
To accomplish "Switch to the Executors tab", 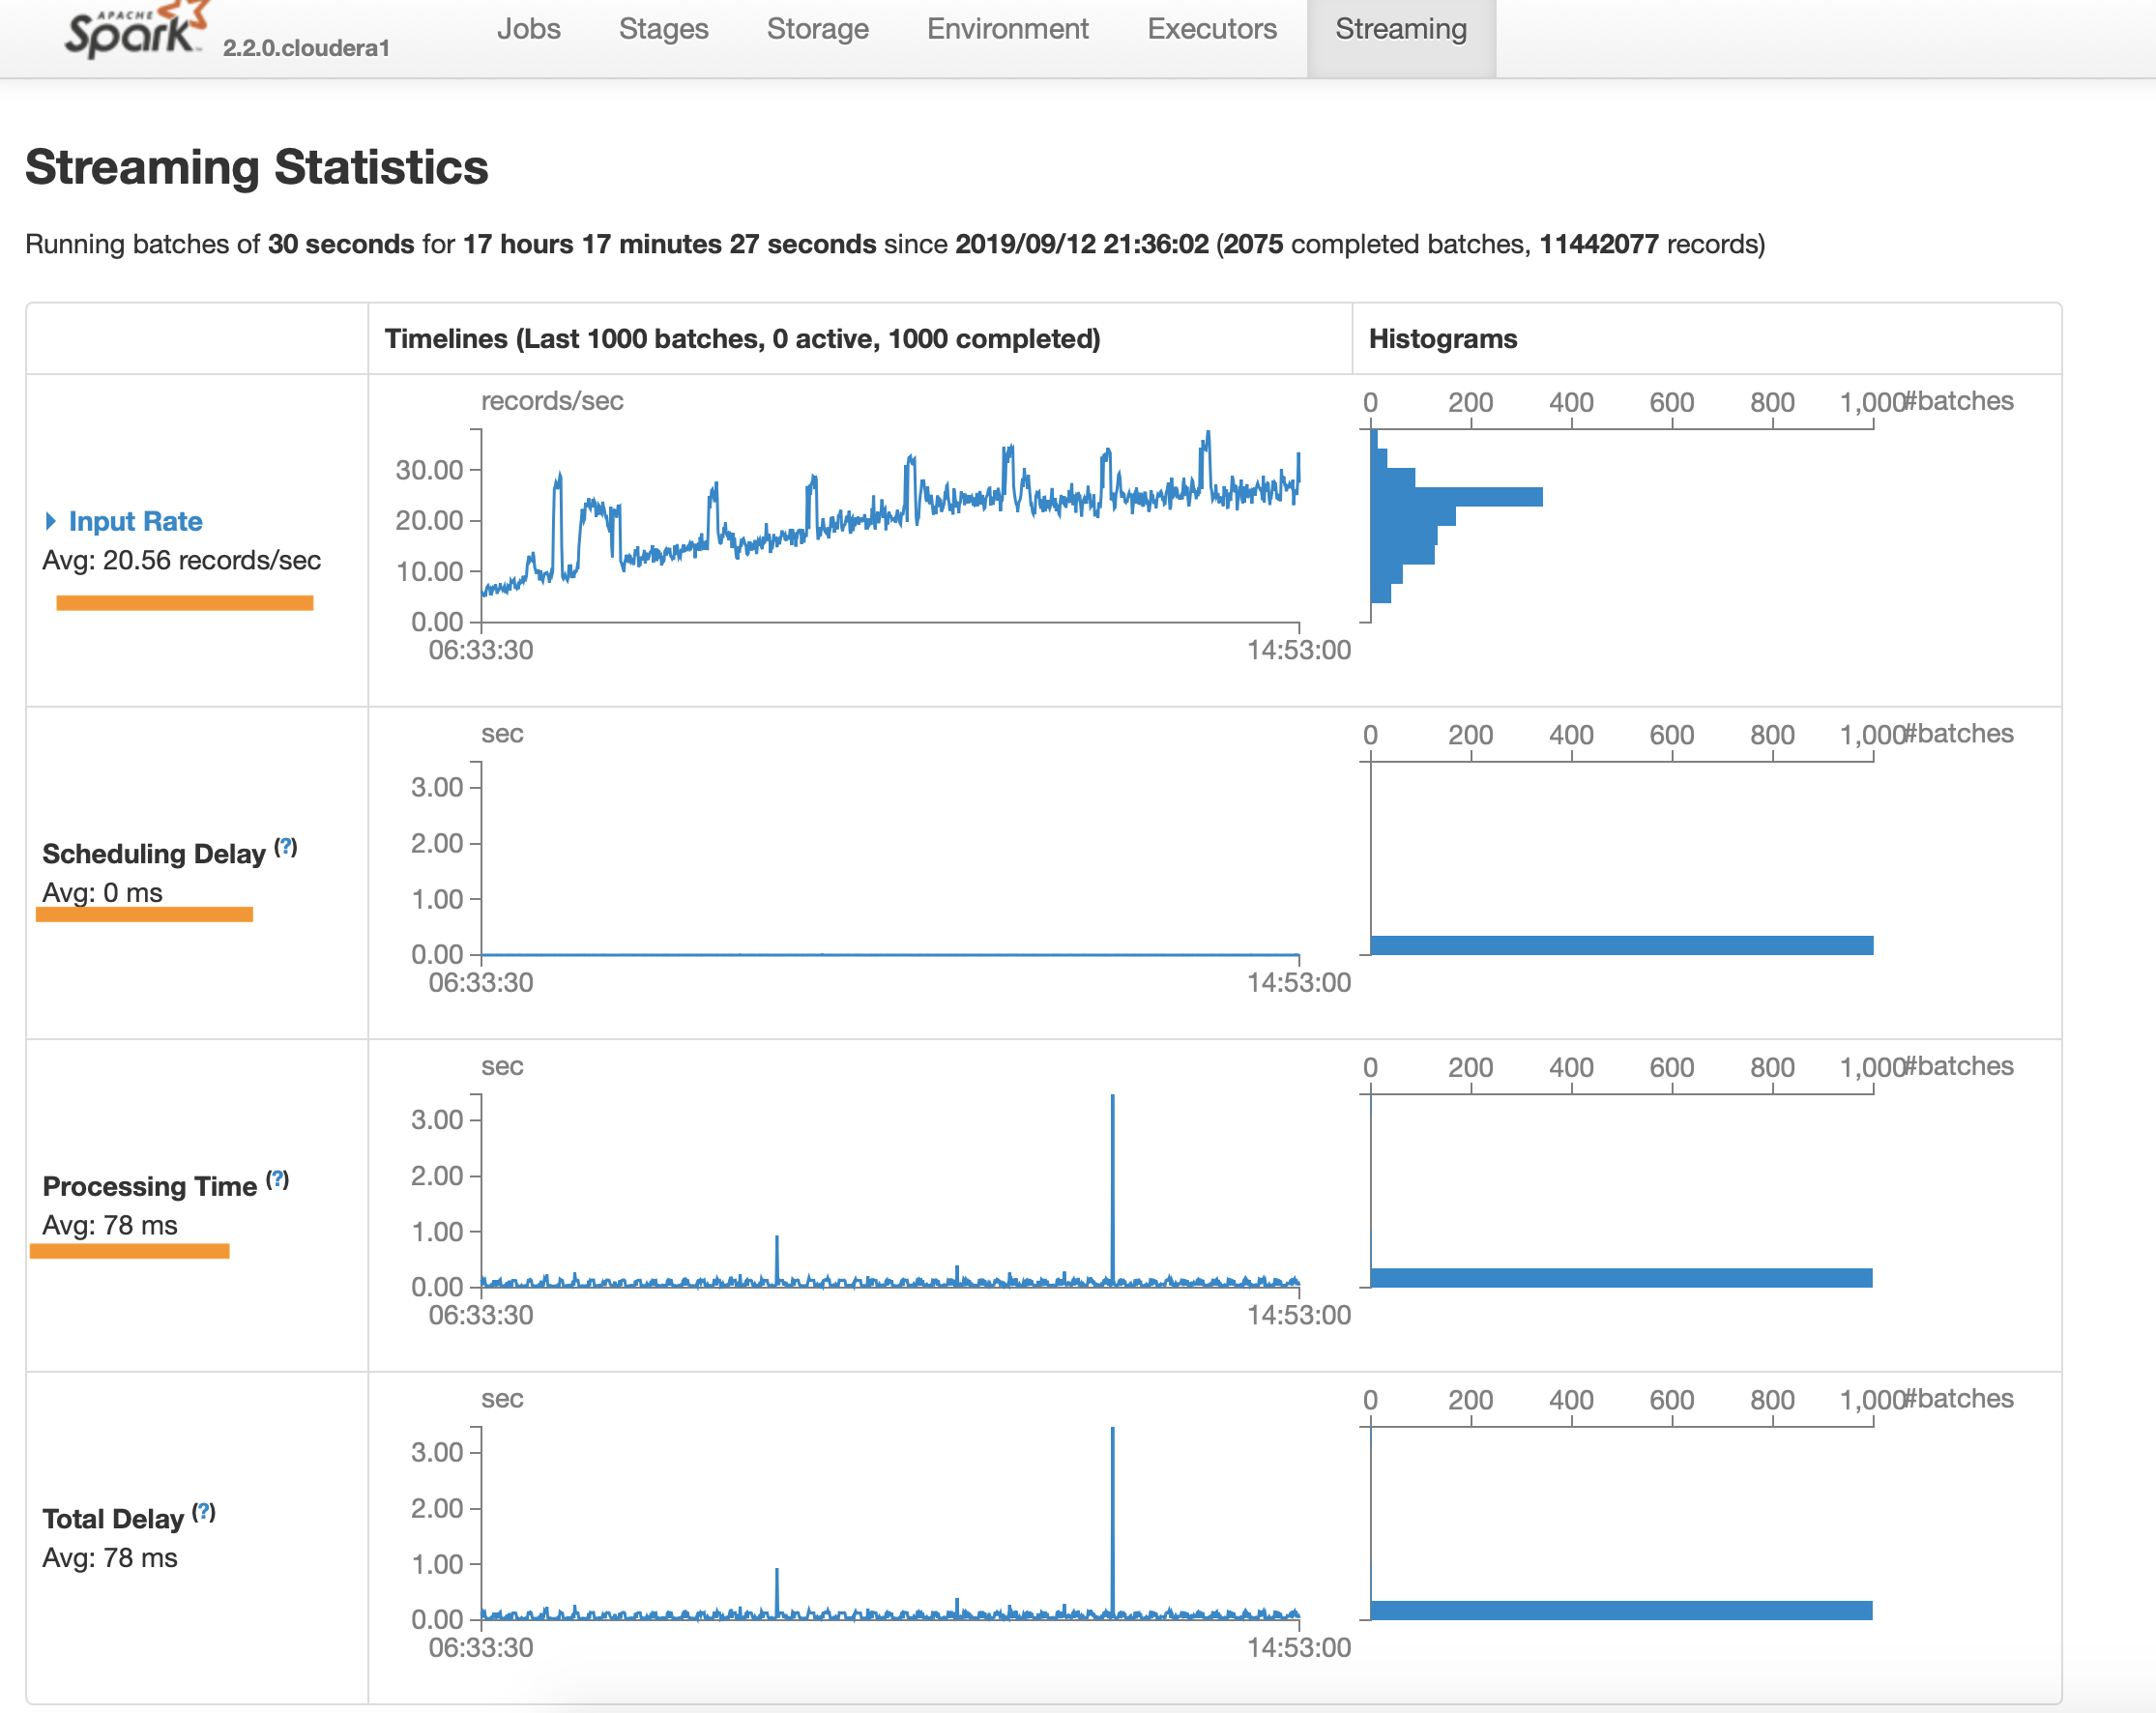I will (x=1211, y=29).
